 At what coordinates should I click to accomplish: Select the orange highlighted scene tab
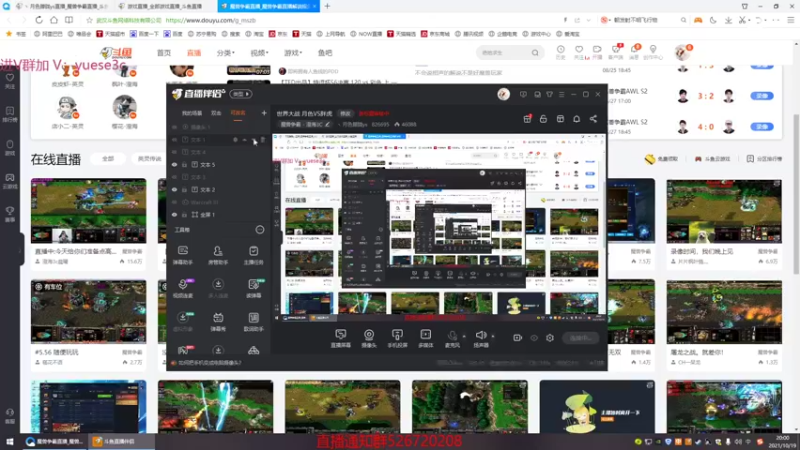coord(238,113)
